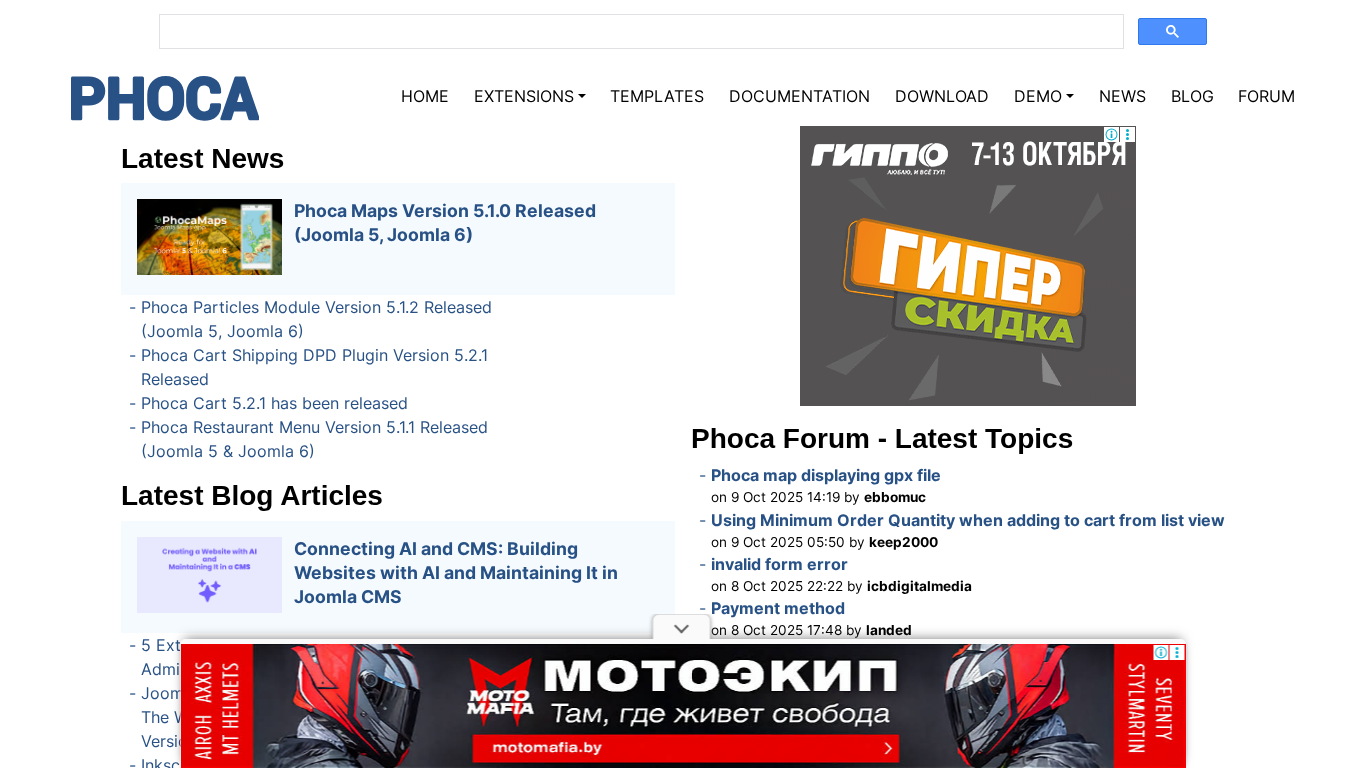Open Phoca Cart Shipping DPD Plugin link
Screen dimensions: 1366x768
[x=314, y=367]
